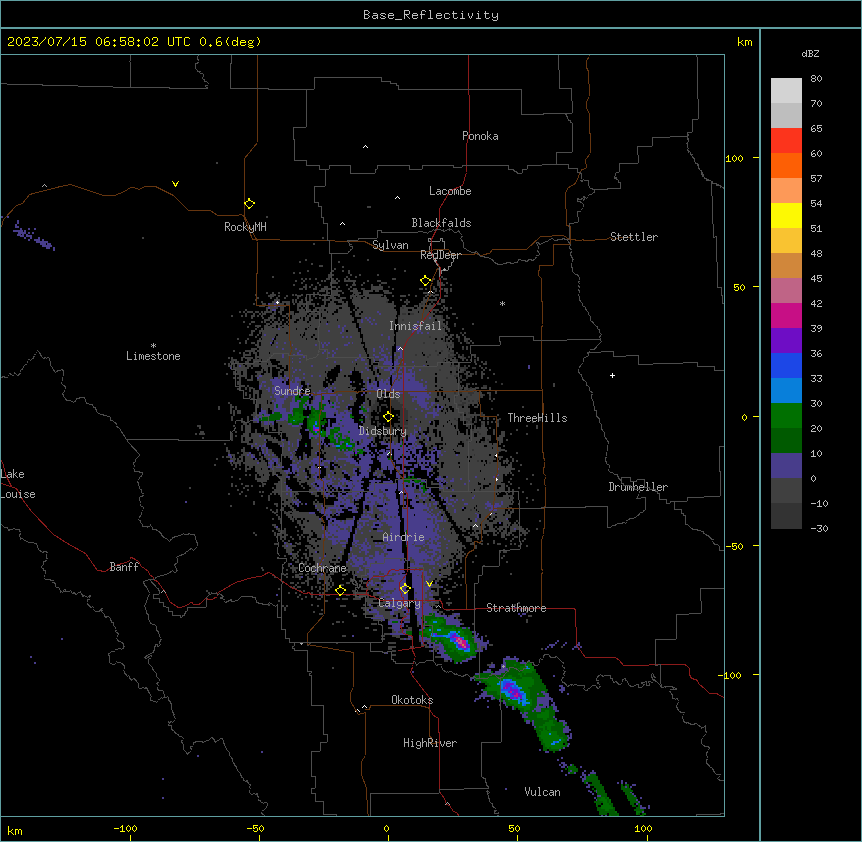Click the Vulcan label
This screenshot has height=842, width=862.
[543, 792]
